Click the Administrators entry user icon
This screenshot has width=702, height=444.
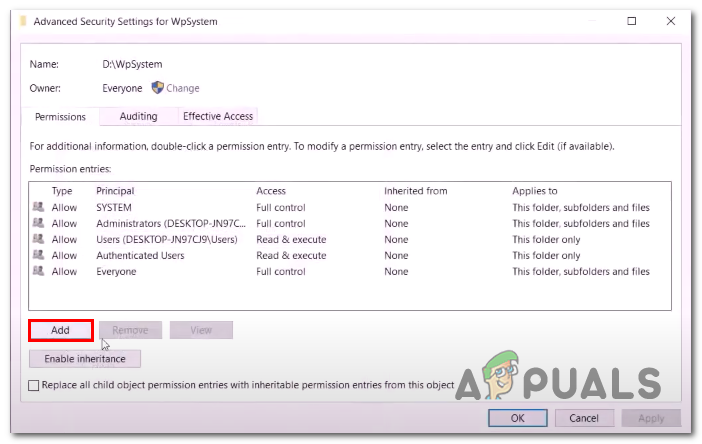(38, 224)
